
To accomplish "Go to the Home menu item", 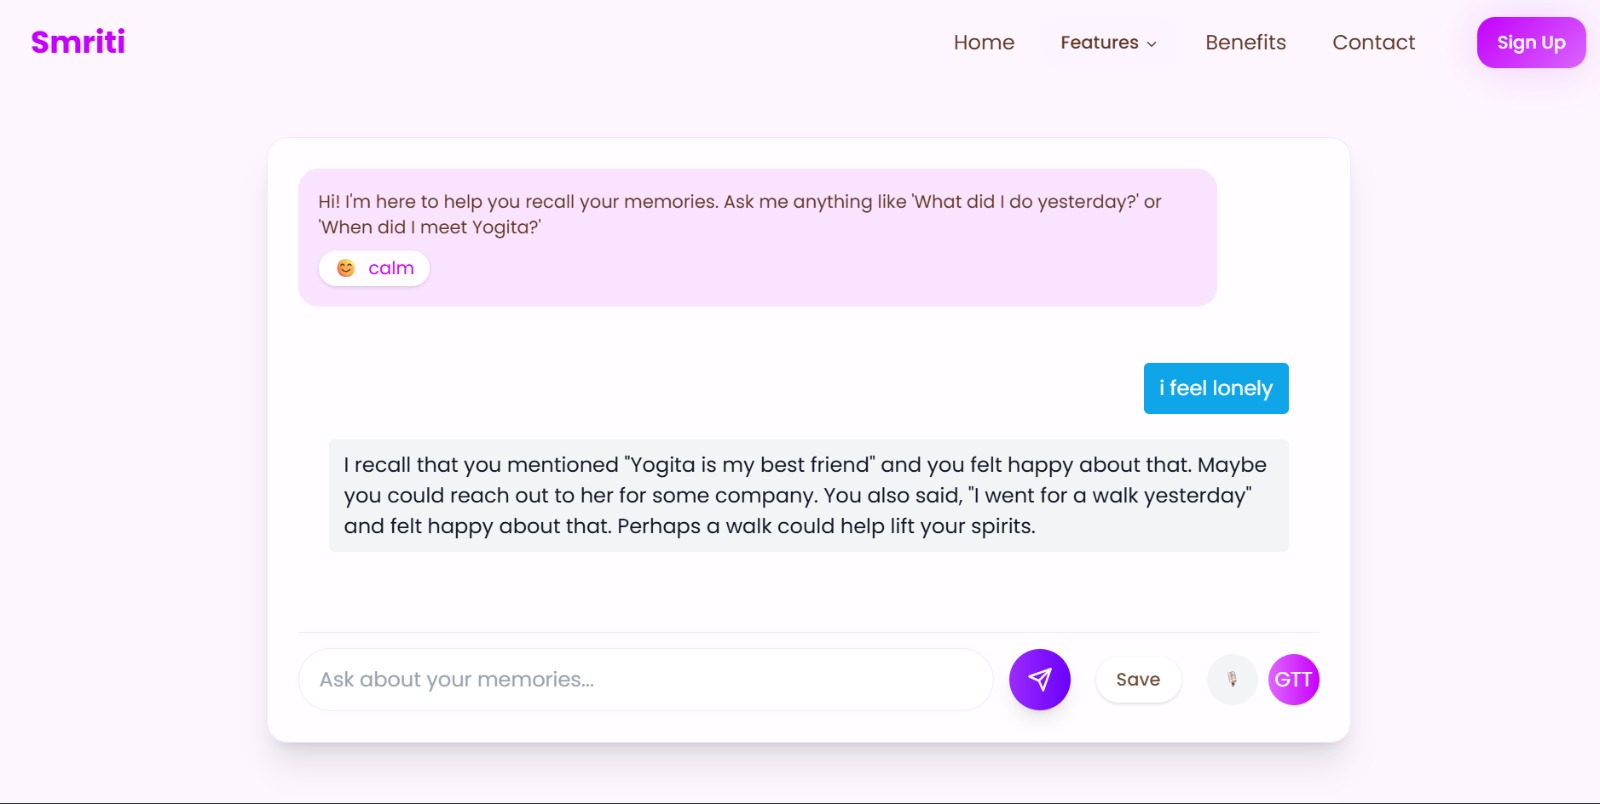I will (983, 43).
